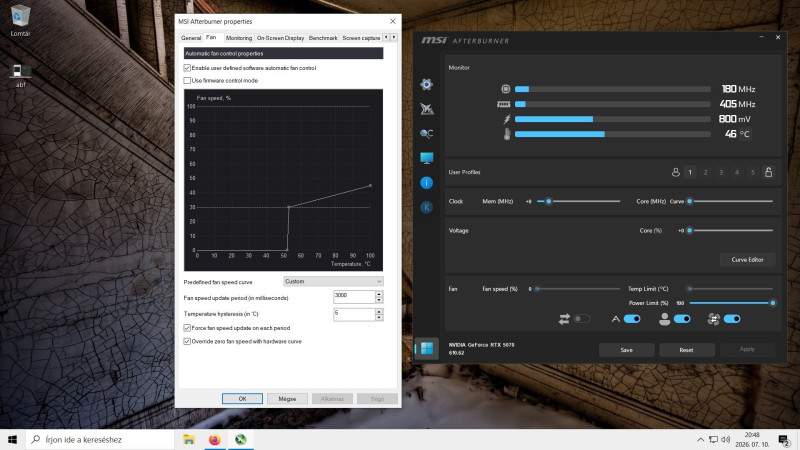
Task: Click the Curve Editor button
Action: [x=747, y=260]
